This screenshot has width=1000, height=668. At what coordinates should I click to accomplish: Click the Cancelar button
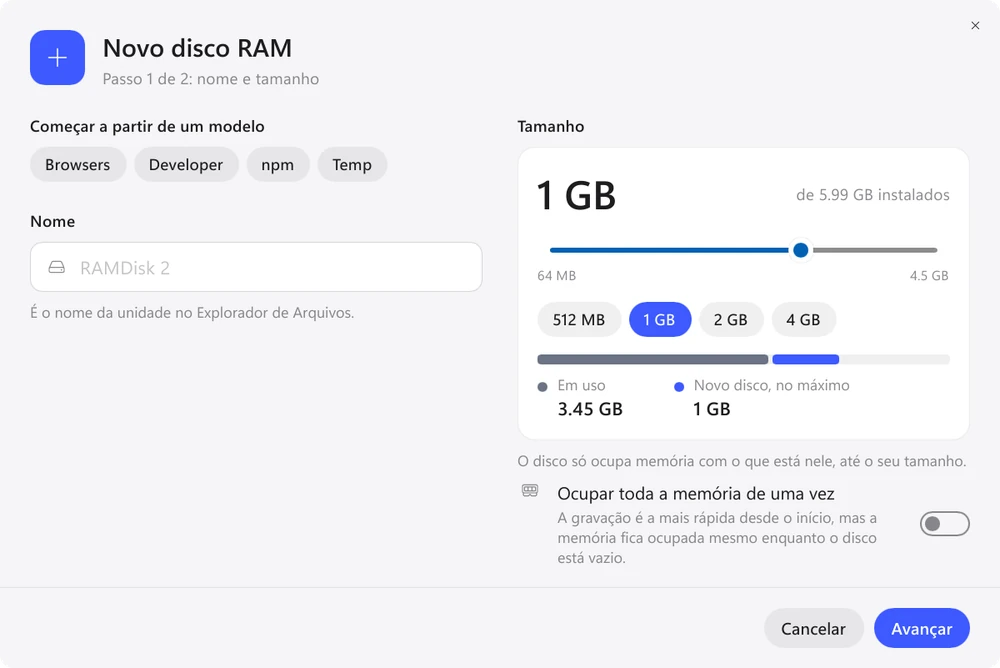(x=813, y=628)
